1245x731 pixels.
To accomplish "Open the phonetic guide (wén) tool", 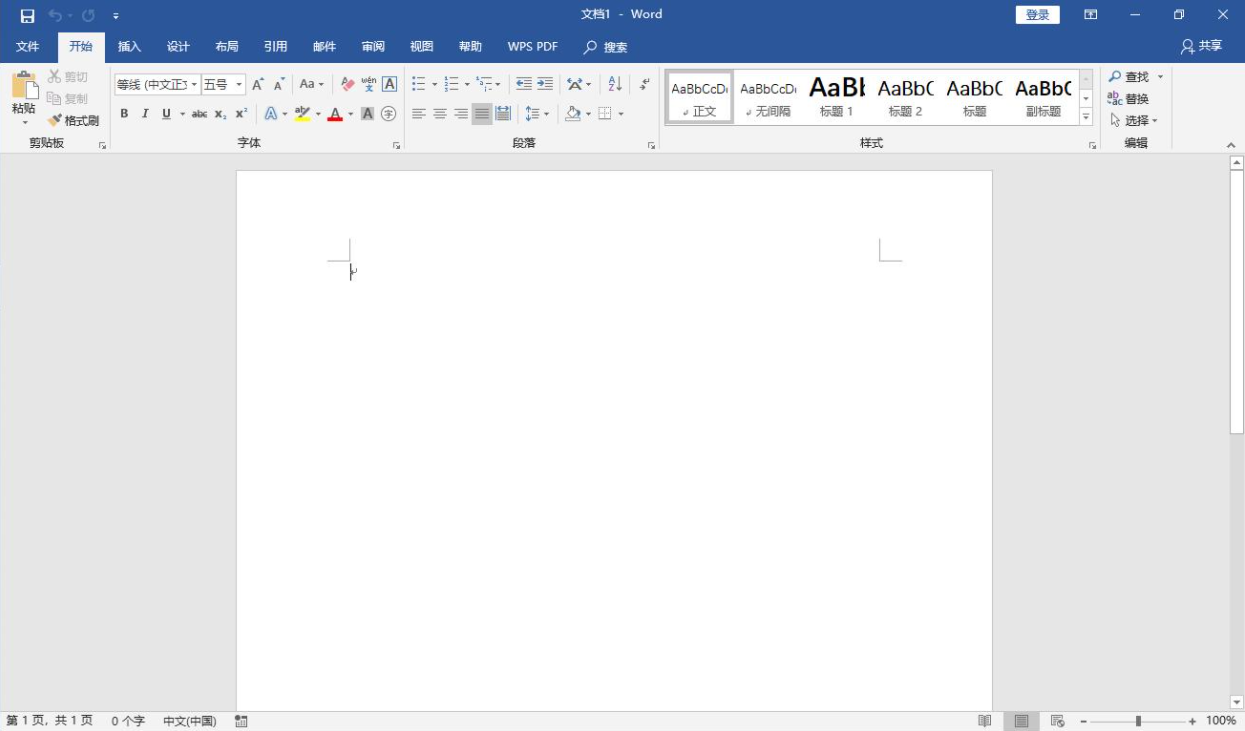I will click(369, 84).
